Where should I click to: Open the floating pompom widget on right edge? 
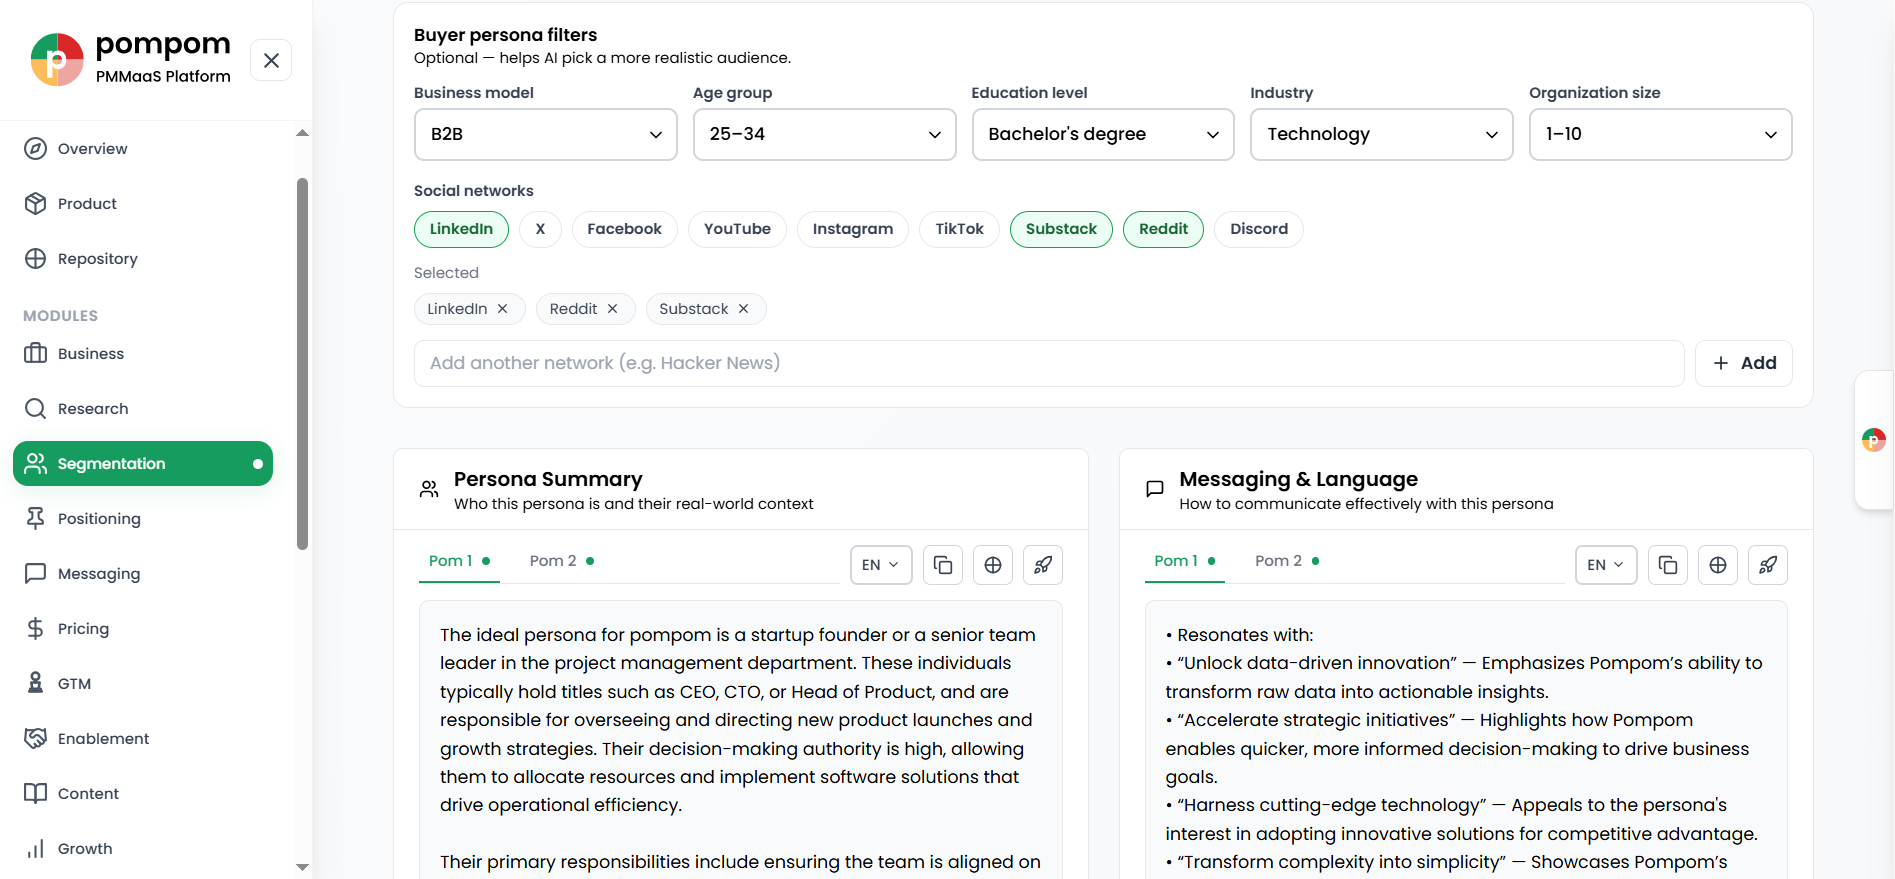[1874, 440]
